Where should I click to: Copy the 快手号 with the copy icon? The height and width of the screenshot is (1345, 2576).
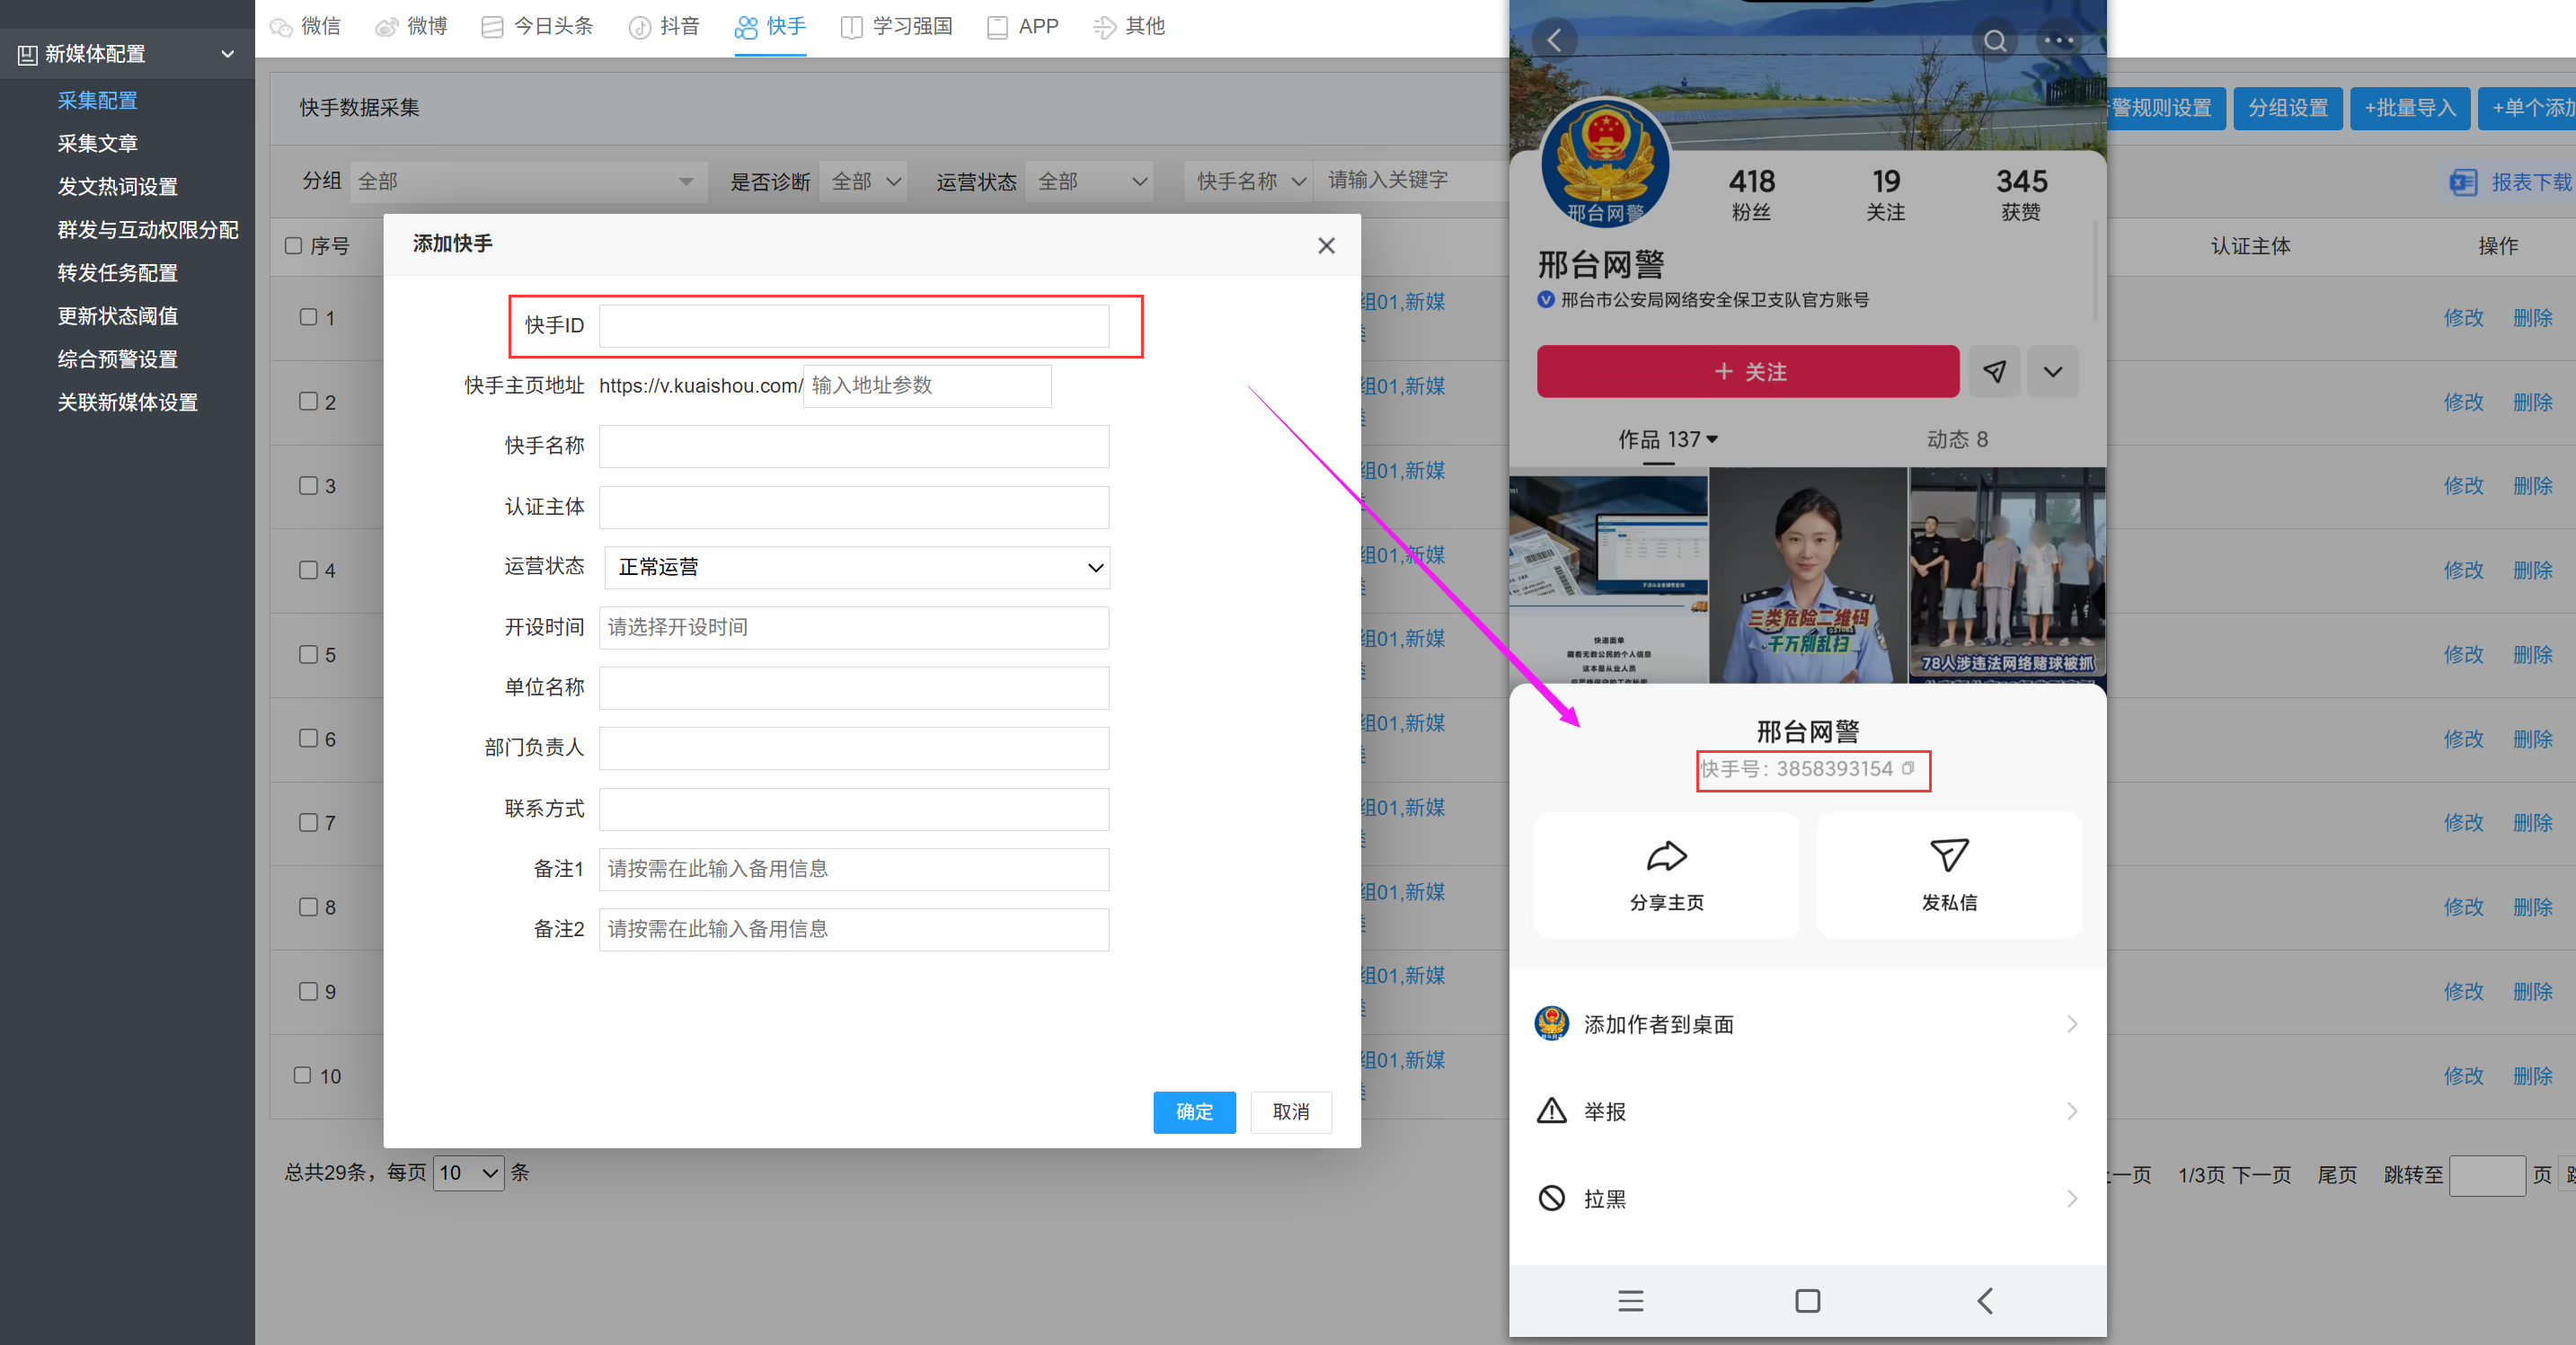[x=1908, y=768]
